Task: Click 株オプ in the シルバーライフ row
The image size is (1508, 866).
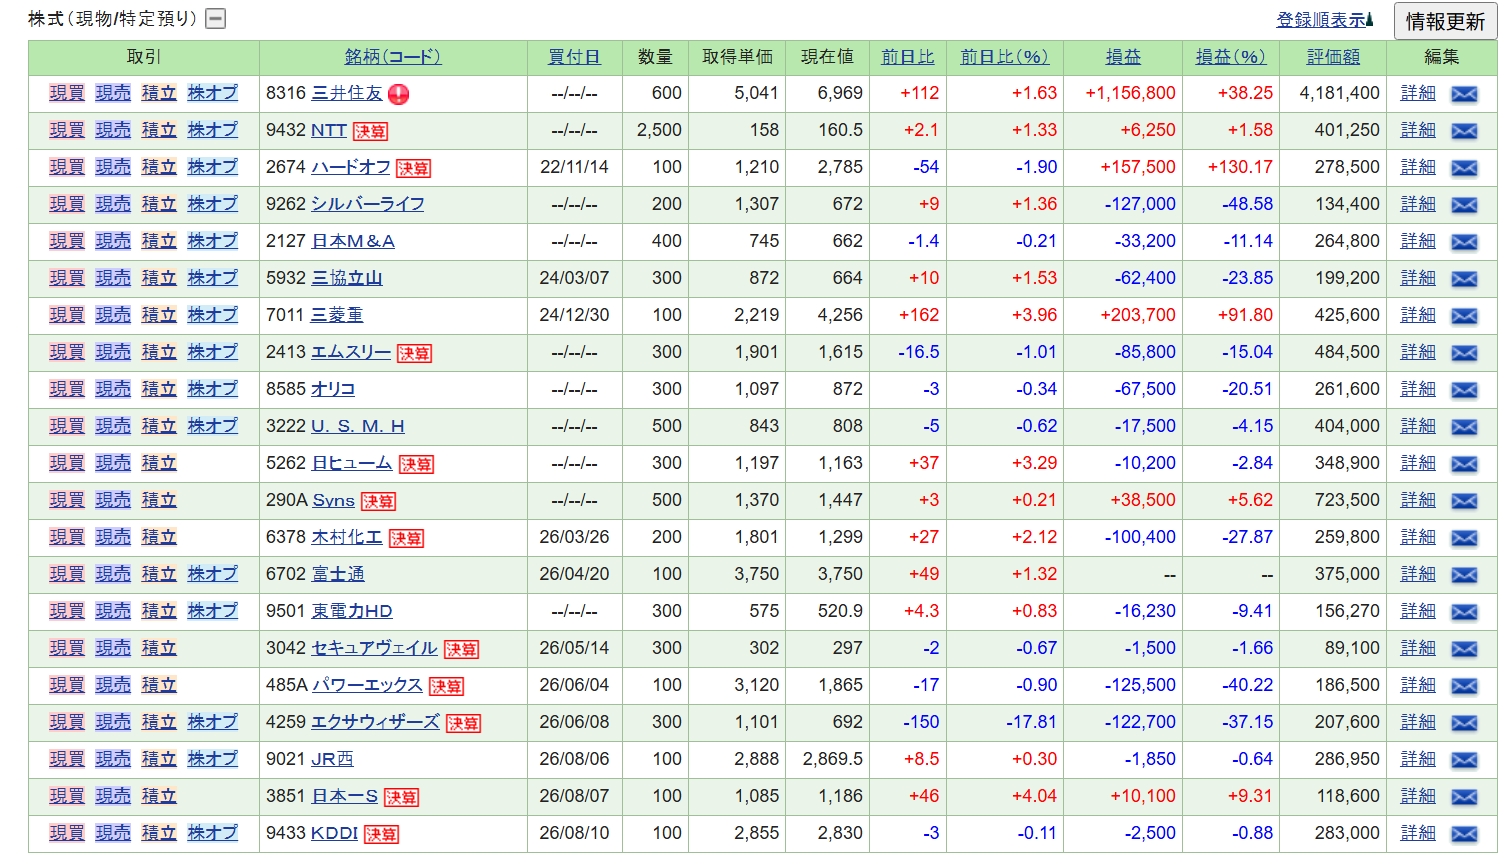Action: click(x=213, y=204)
